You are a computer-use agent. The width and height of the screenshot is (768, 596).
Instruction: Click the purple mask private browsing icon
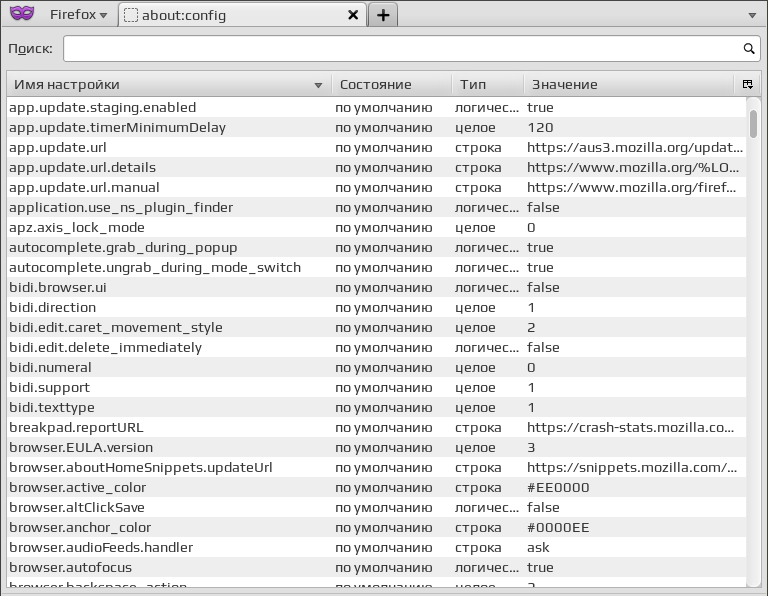click(x=22, y=13)
